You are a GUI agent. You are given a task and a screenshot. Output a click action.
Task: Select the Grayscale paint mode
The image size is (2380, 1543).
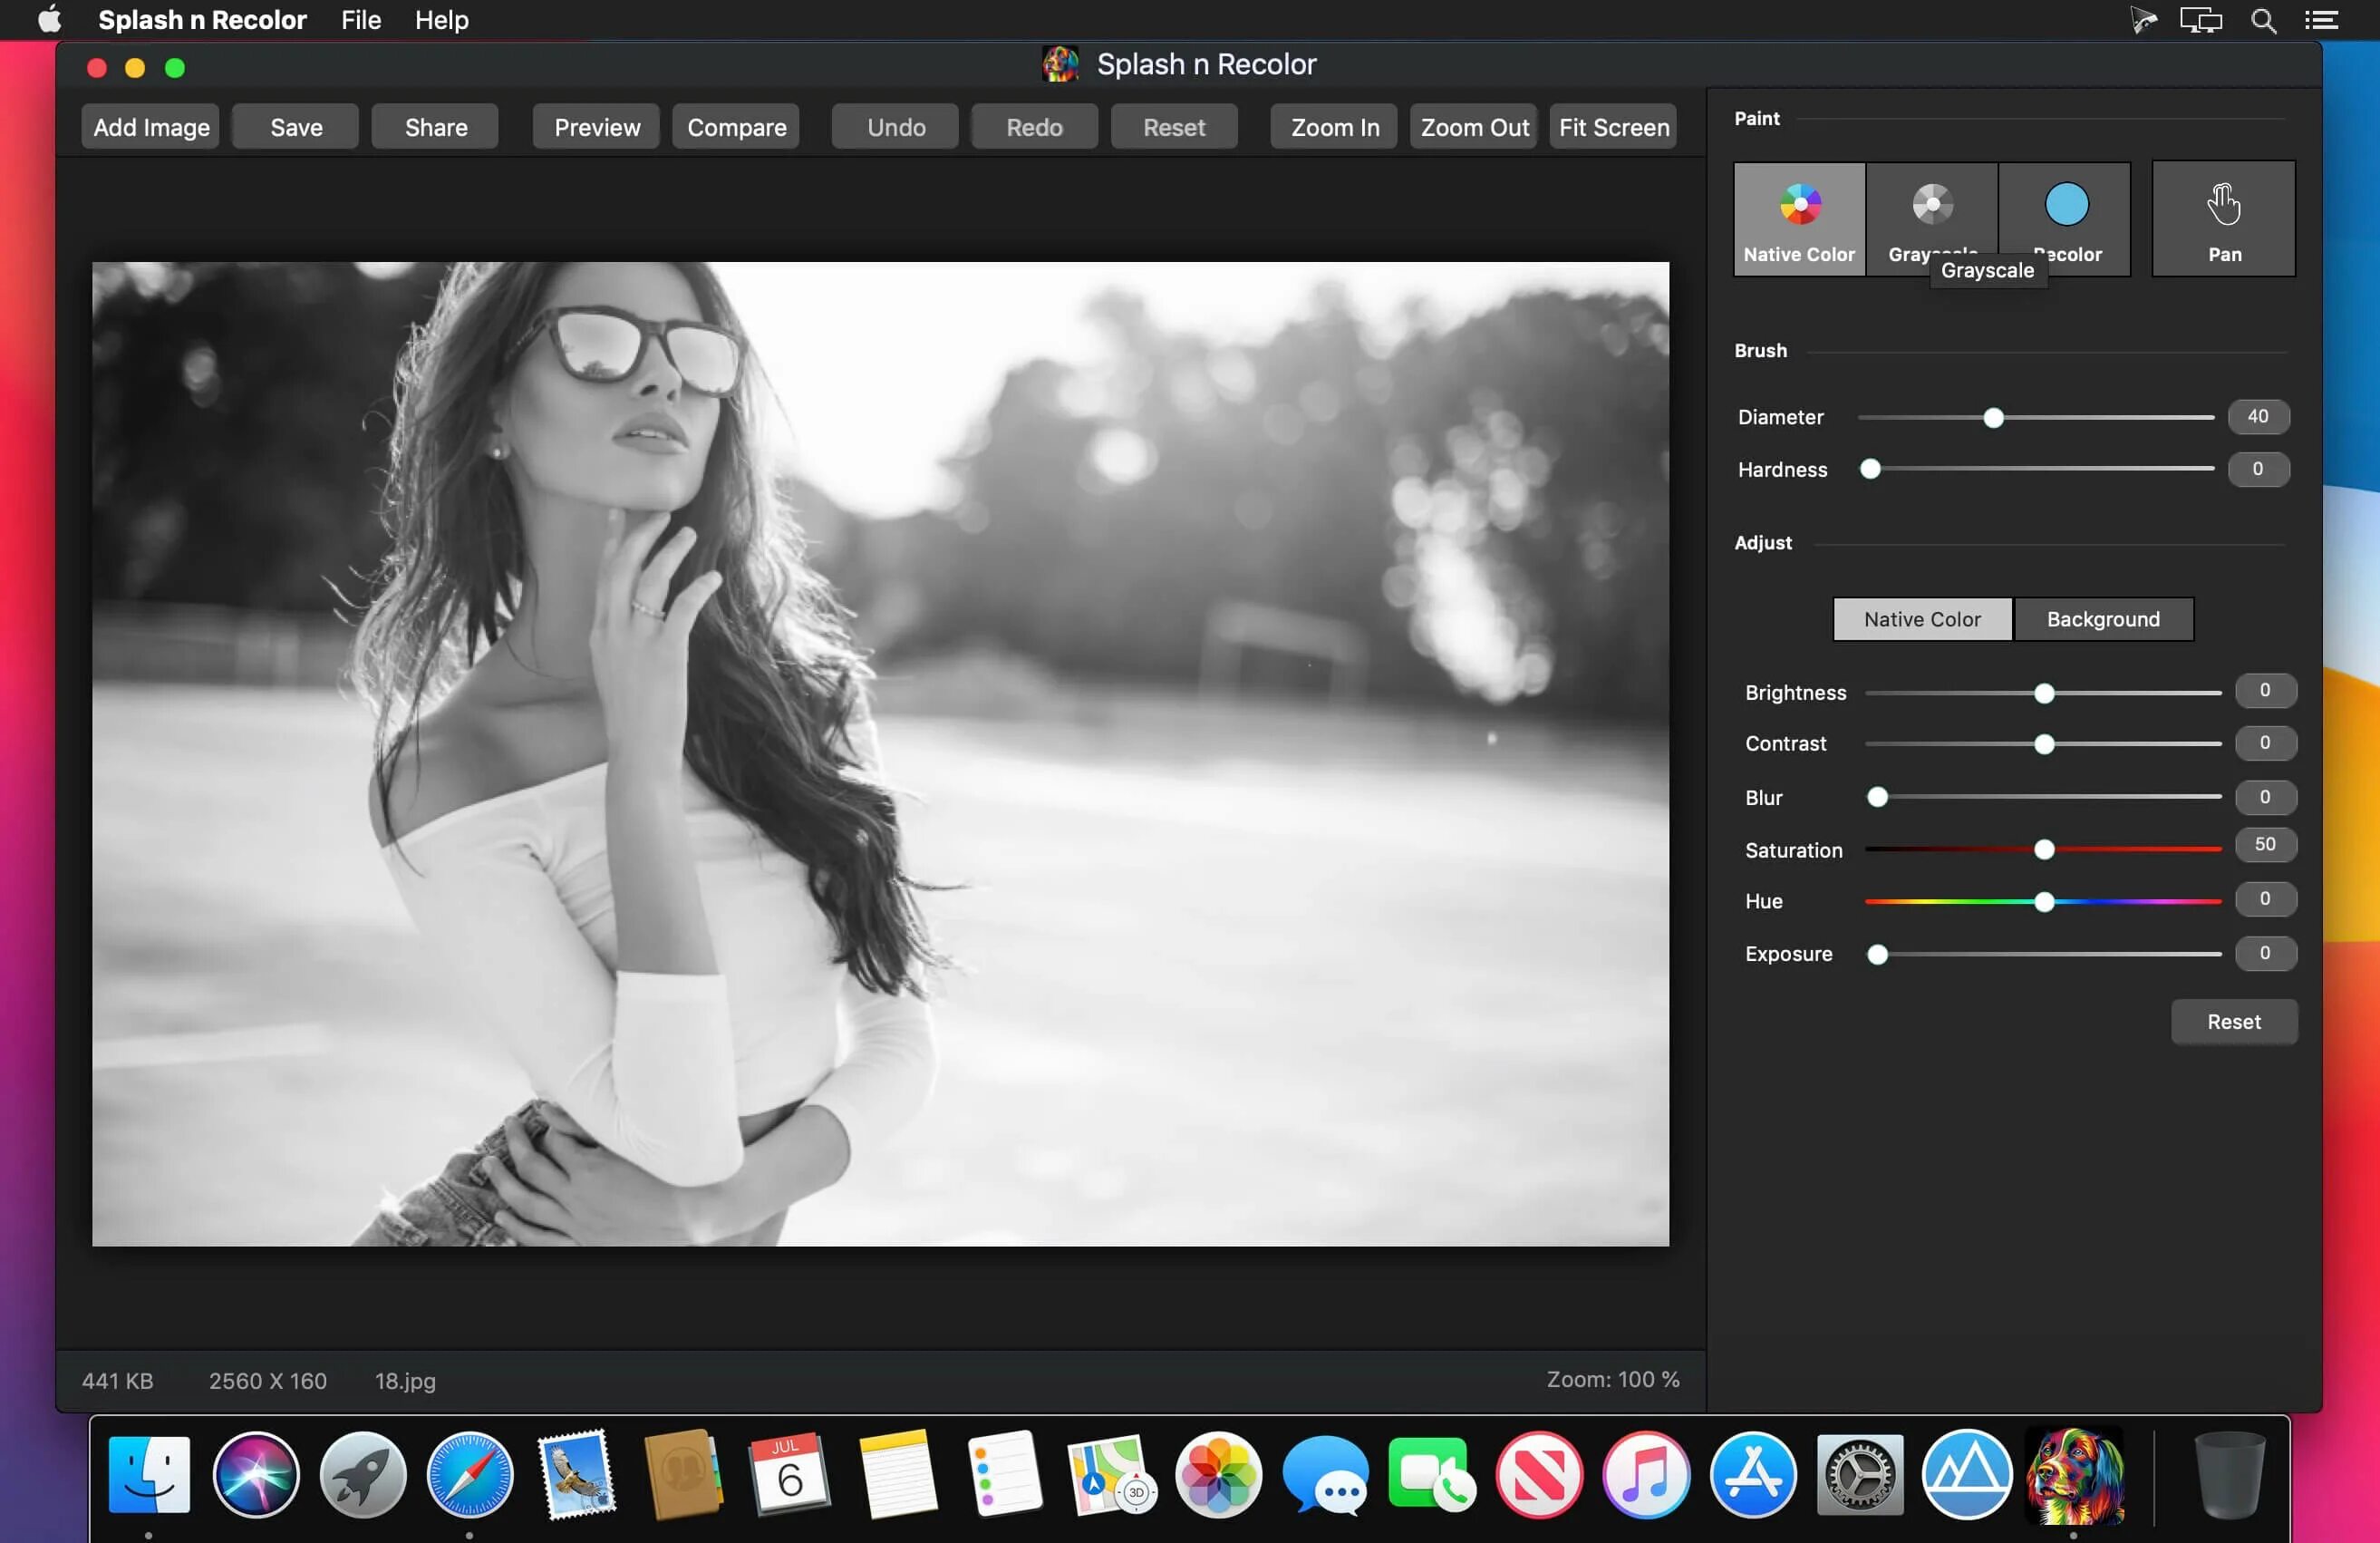(1932, 209)
